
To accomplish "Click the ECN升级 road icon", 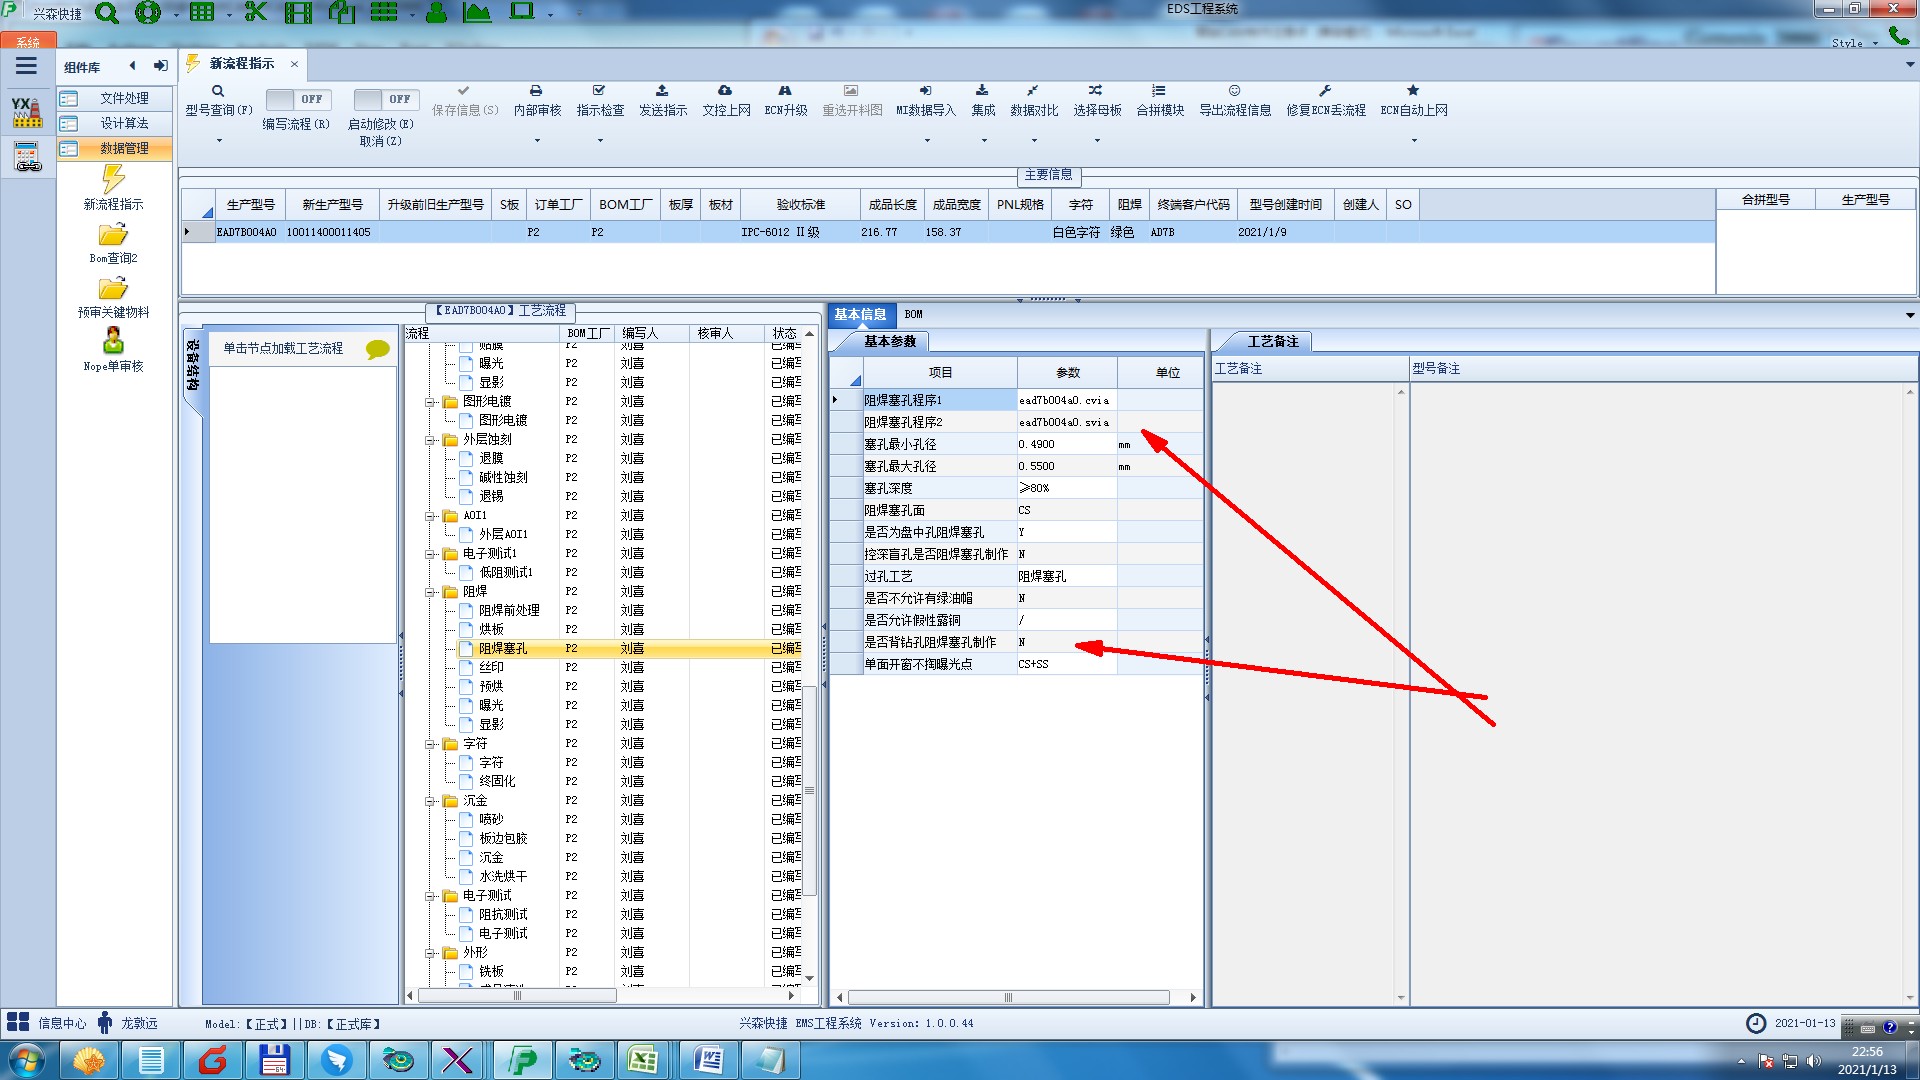I will pyautogui.click(x=785, y=91).
